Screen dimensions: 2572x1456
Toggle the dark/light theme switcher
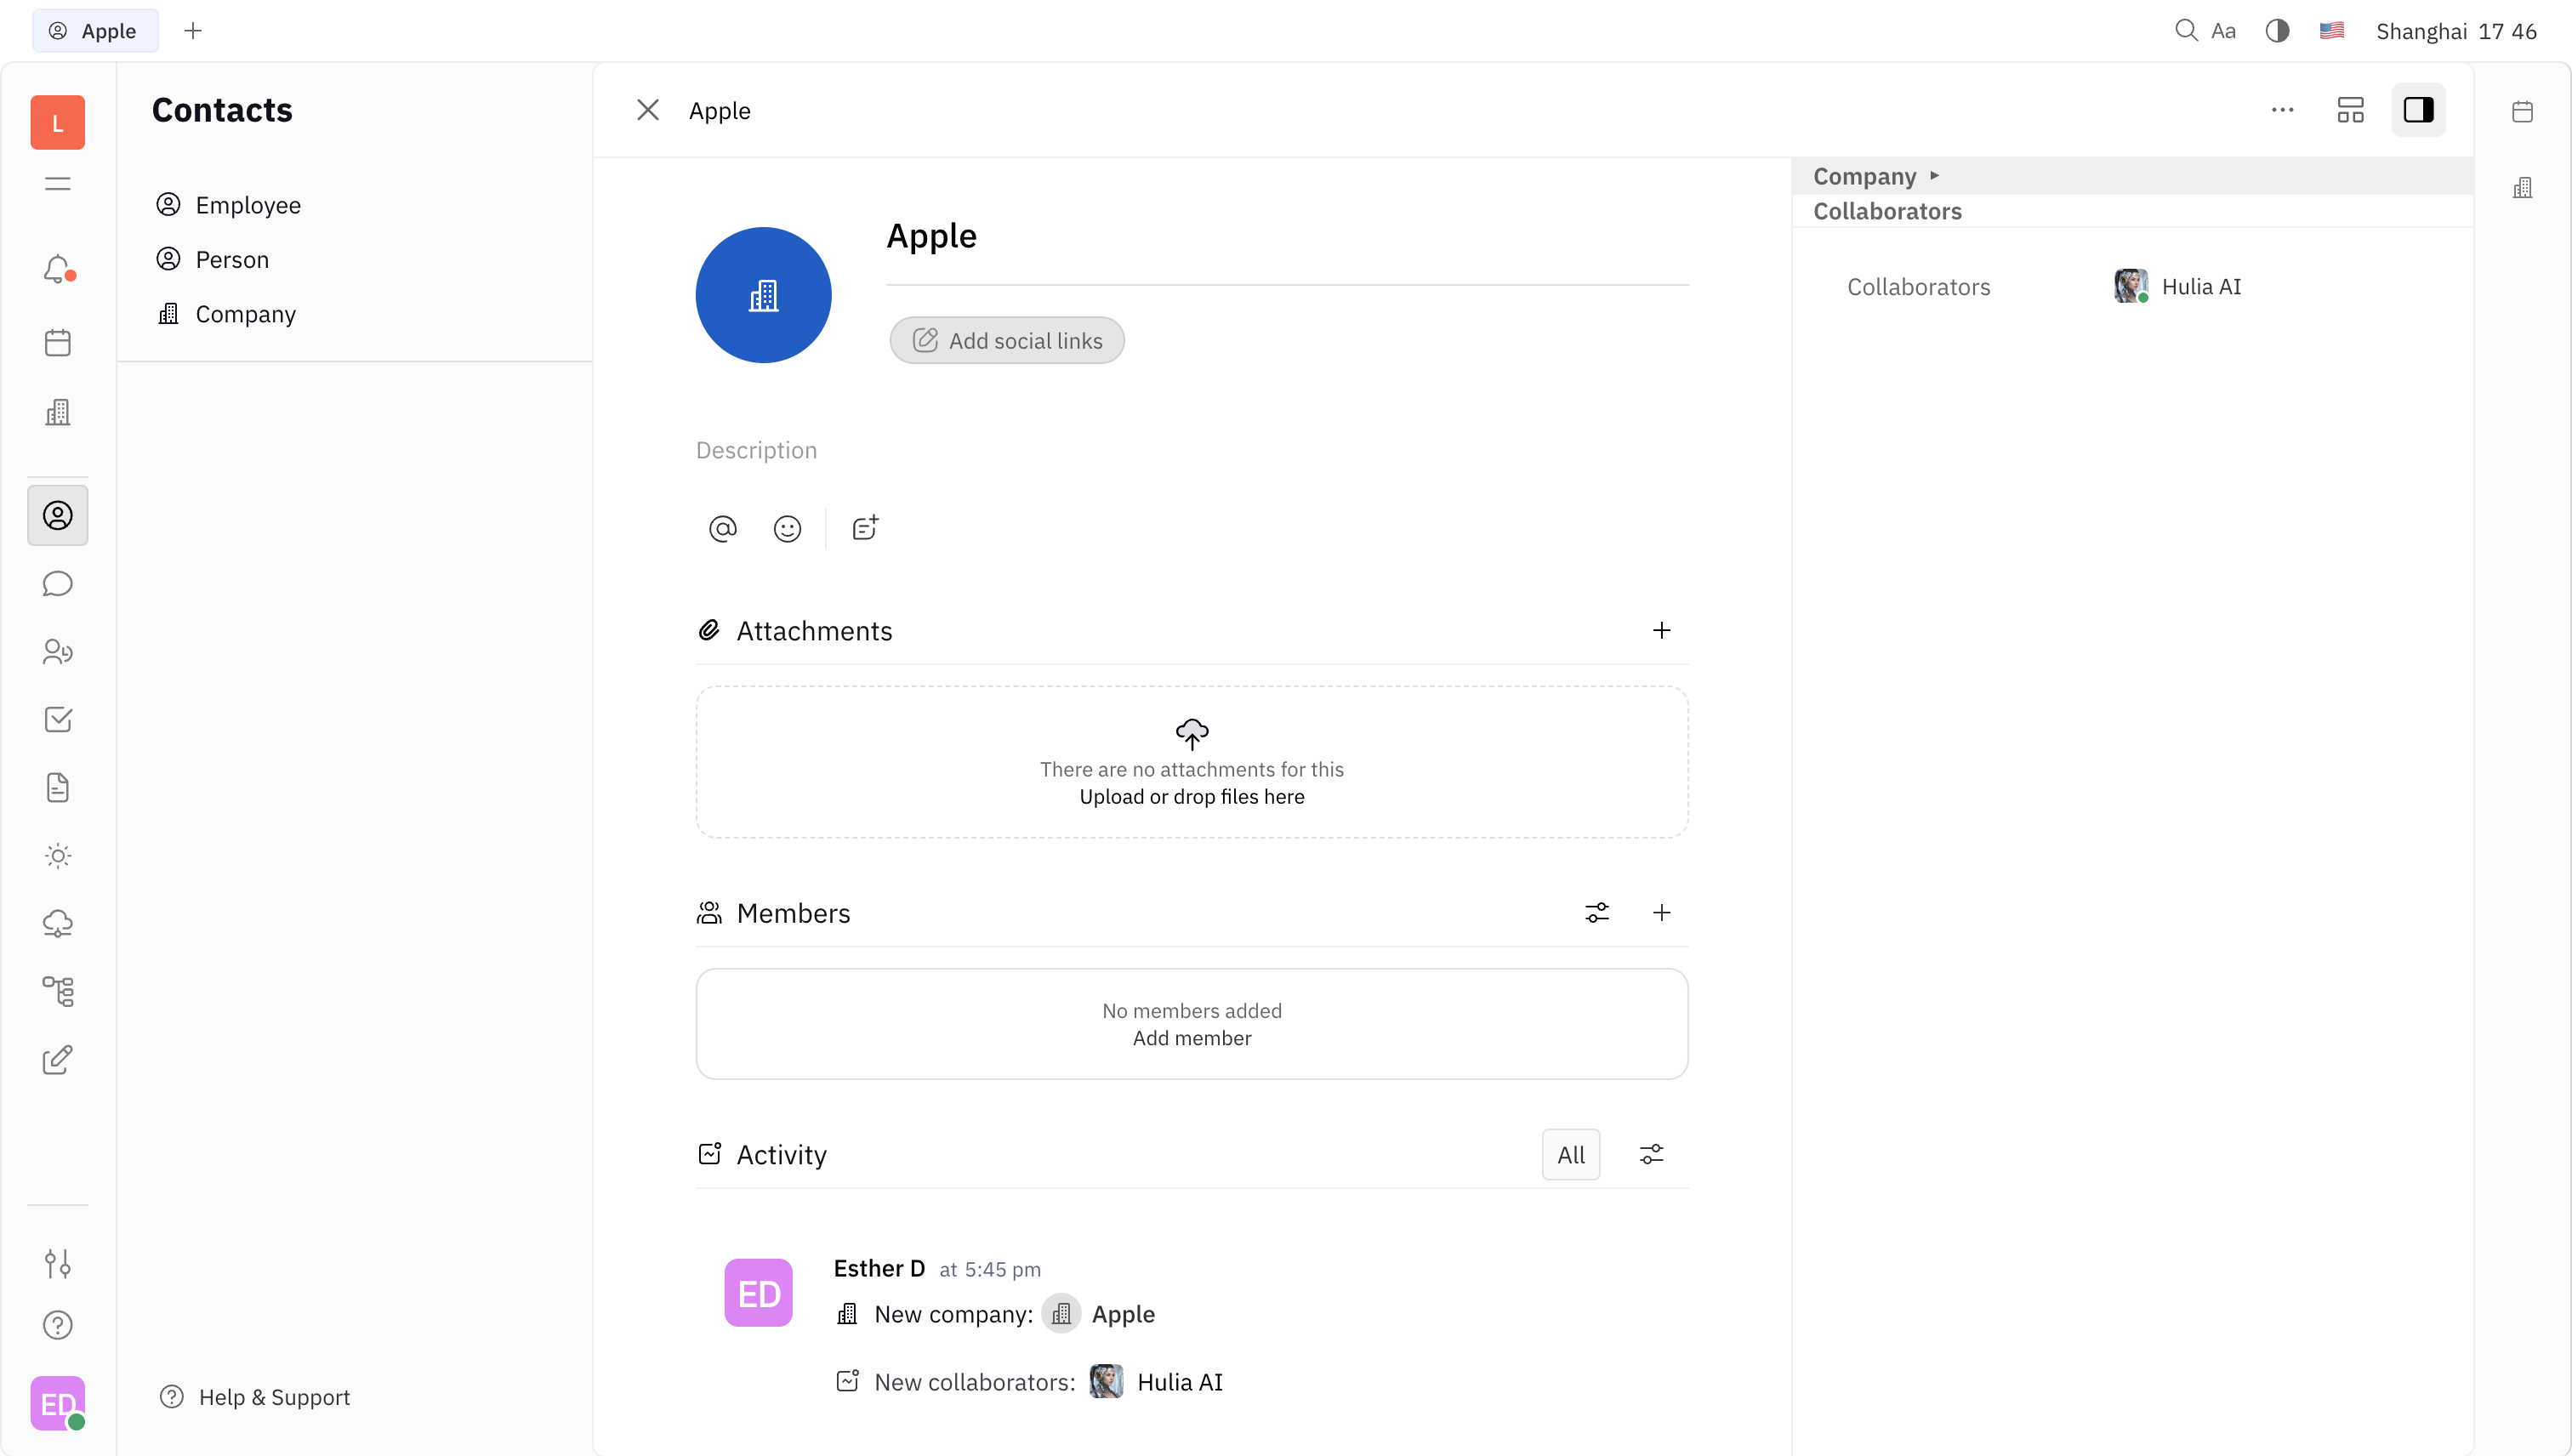2277,31
